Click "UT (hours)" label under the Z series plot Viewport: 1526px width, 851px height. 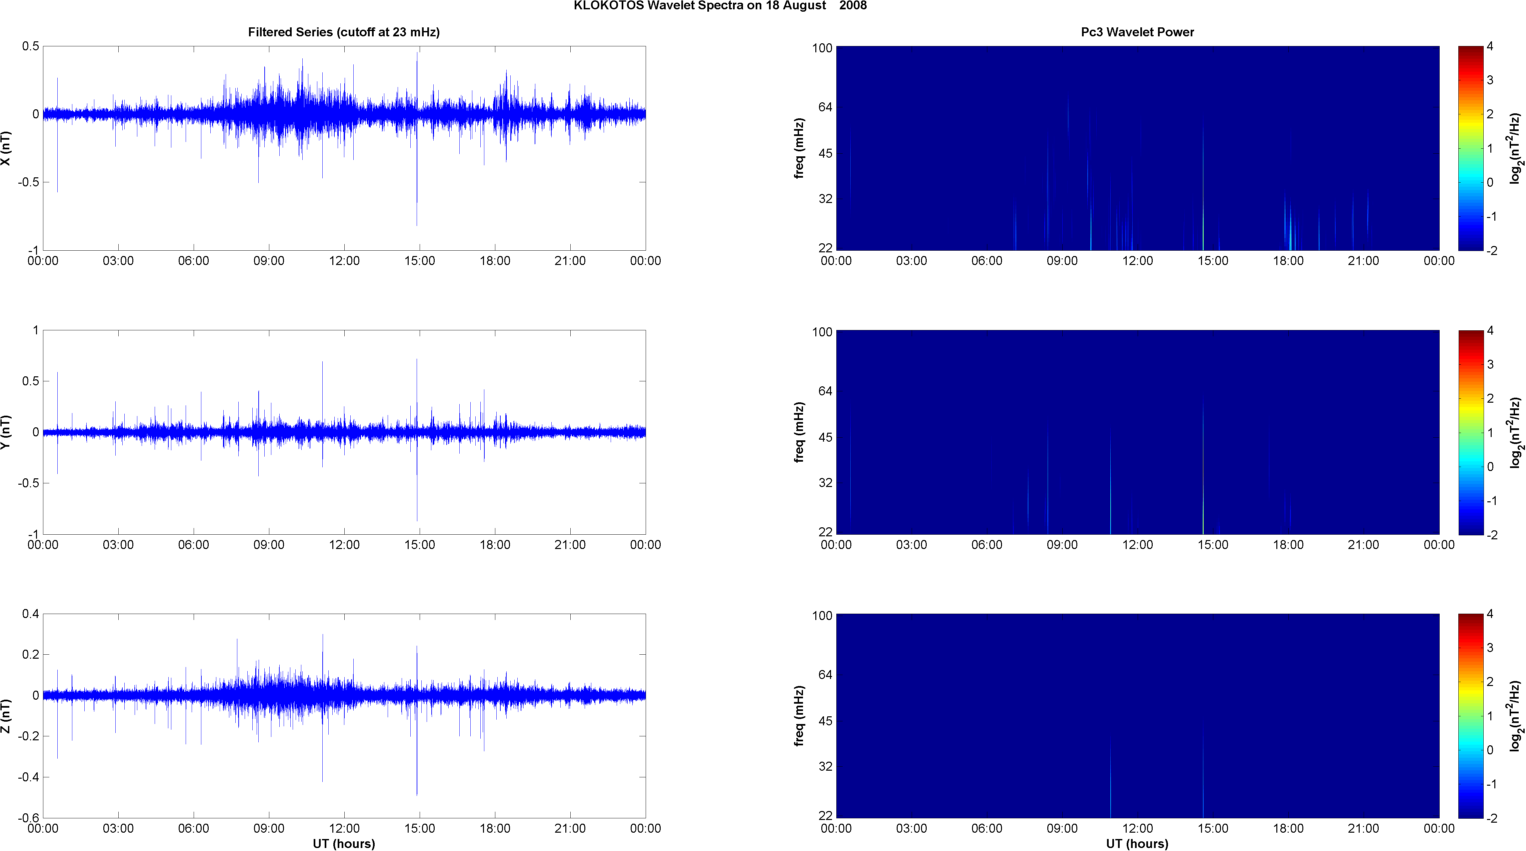(343, 844)
